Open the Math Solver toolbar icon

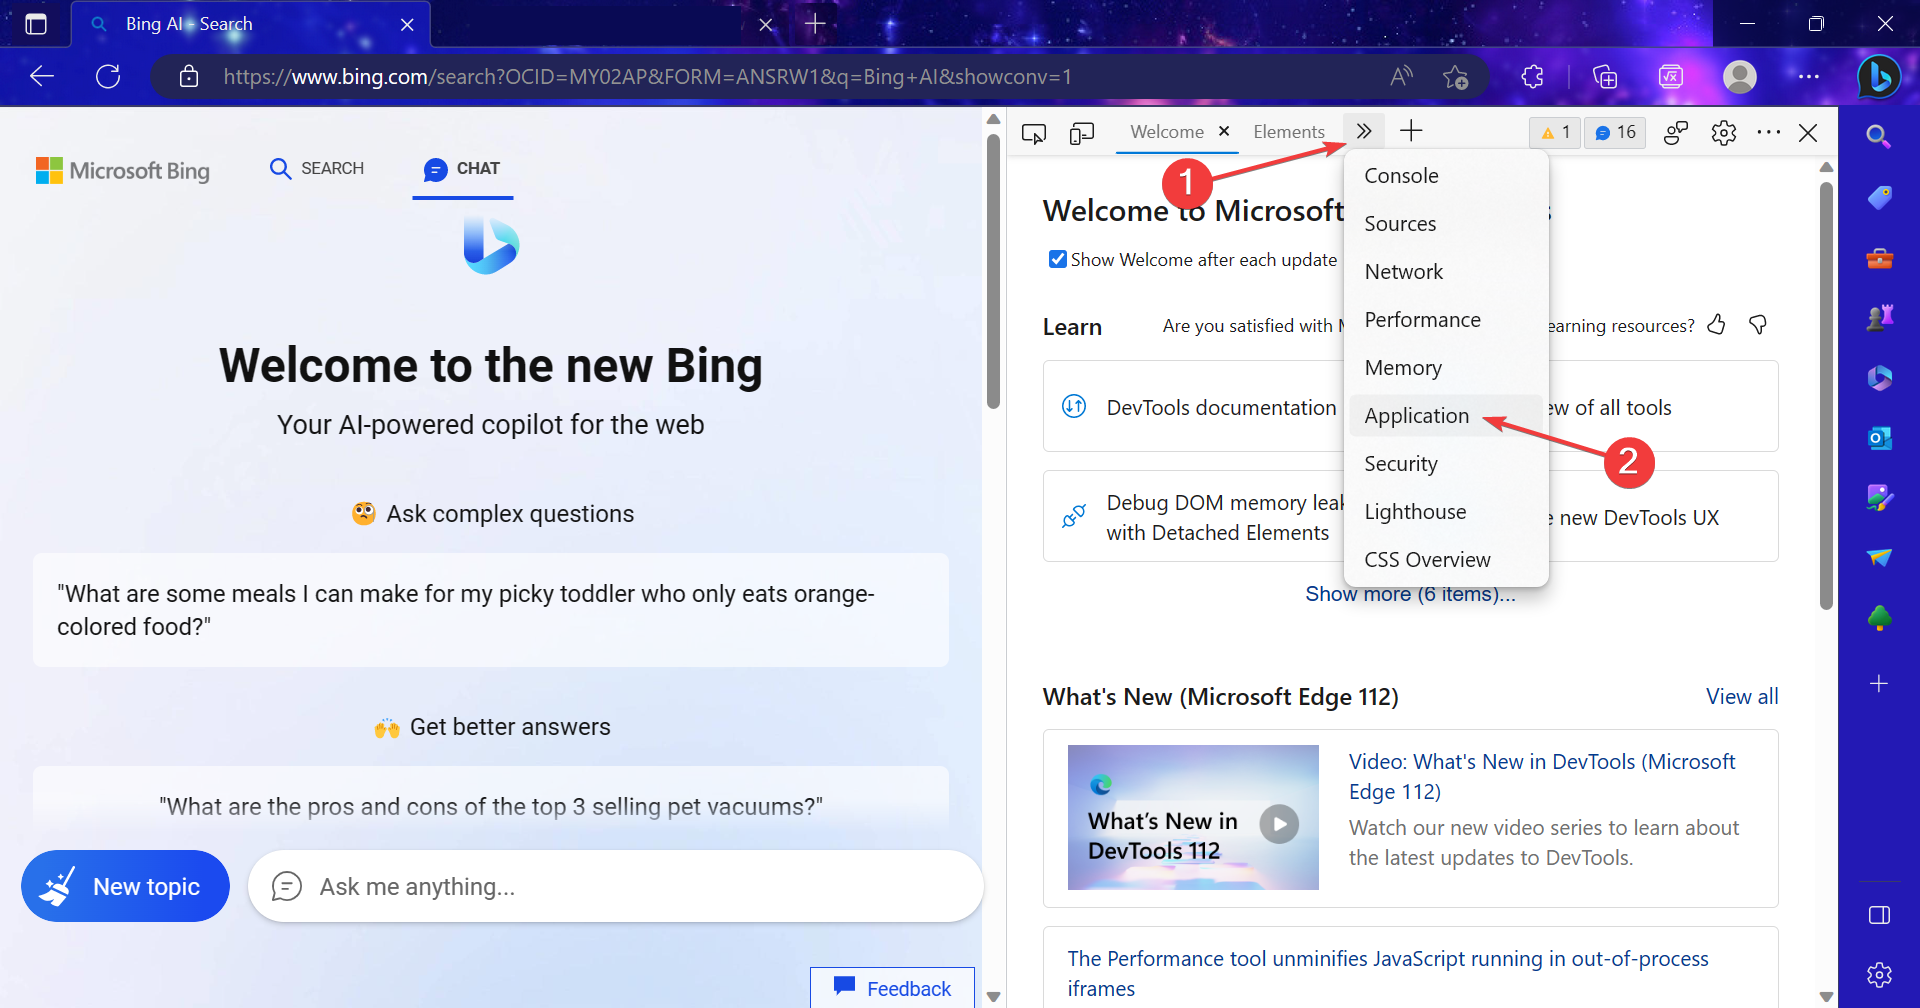[x=1671, y=77]
